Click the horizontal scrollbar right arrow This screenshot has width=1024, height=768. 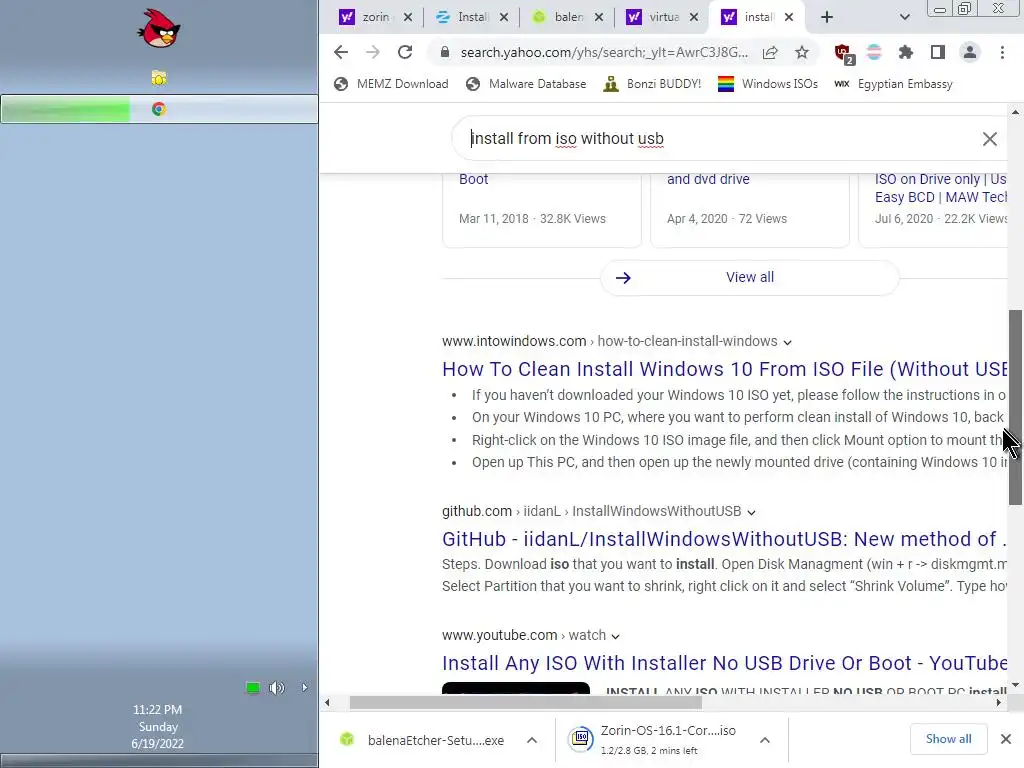tap(998, 703)
